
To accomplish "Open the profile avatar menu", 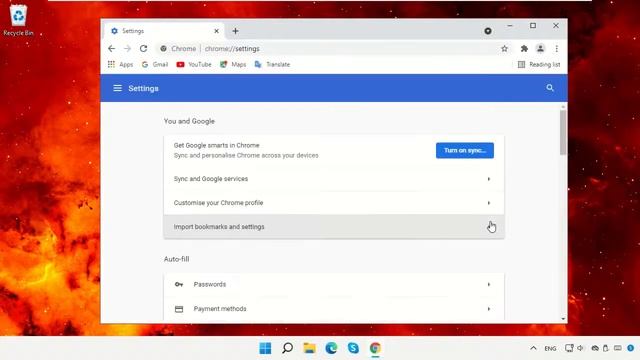I will click(540, 49).
